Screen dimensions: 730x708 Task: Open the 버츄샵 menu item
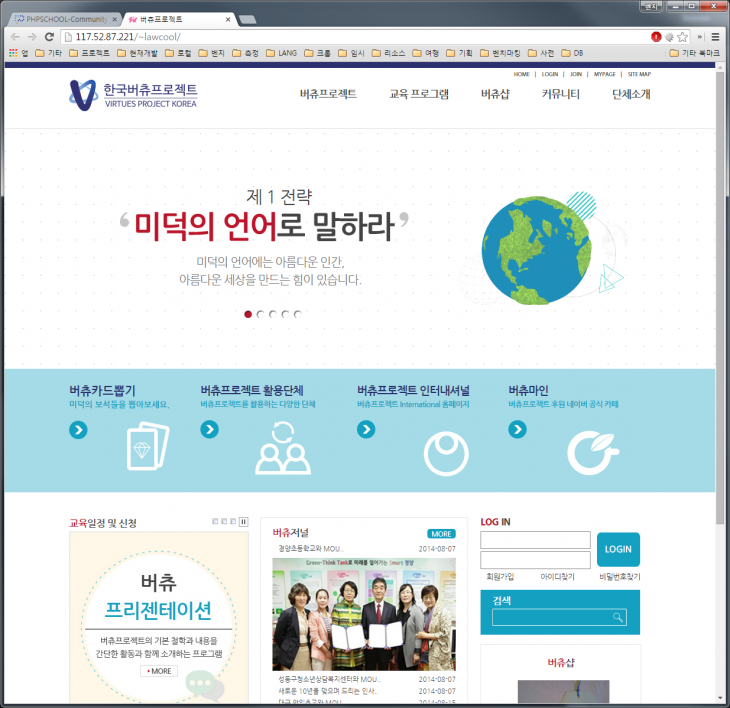pos(495,94)
